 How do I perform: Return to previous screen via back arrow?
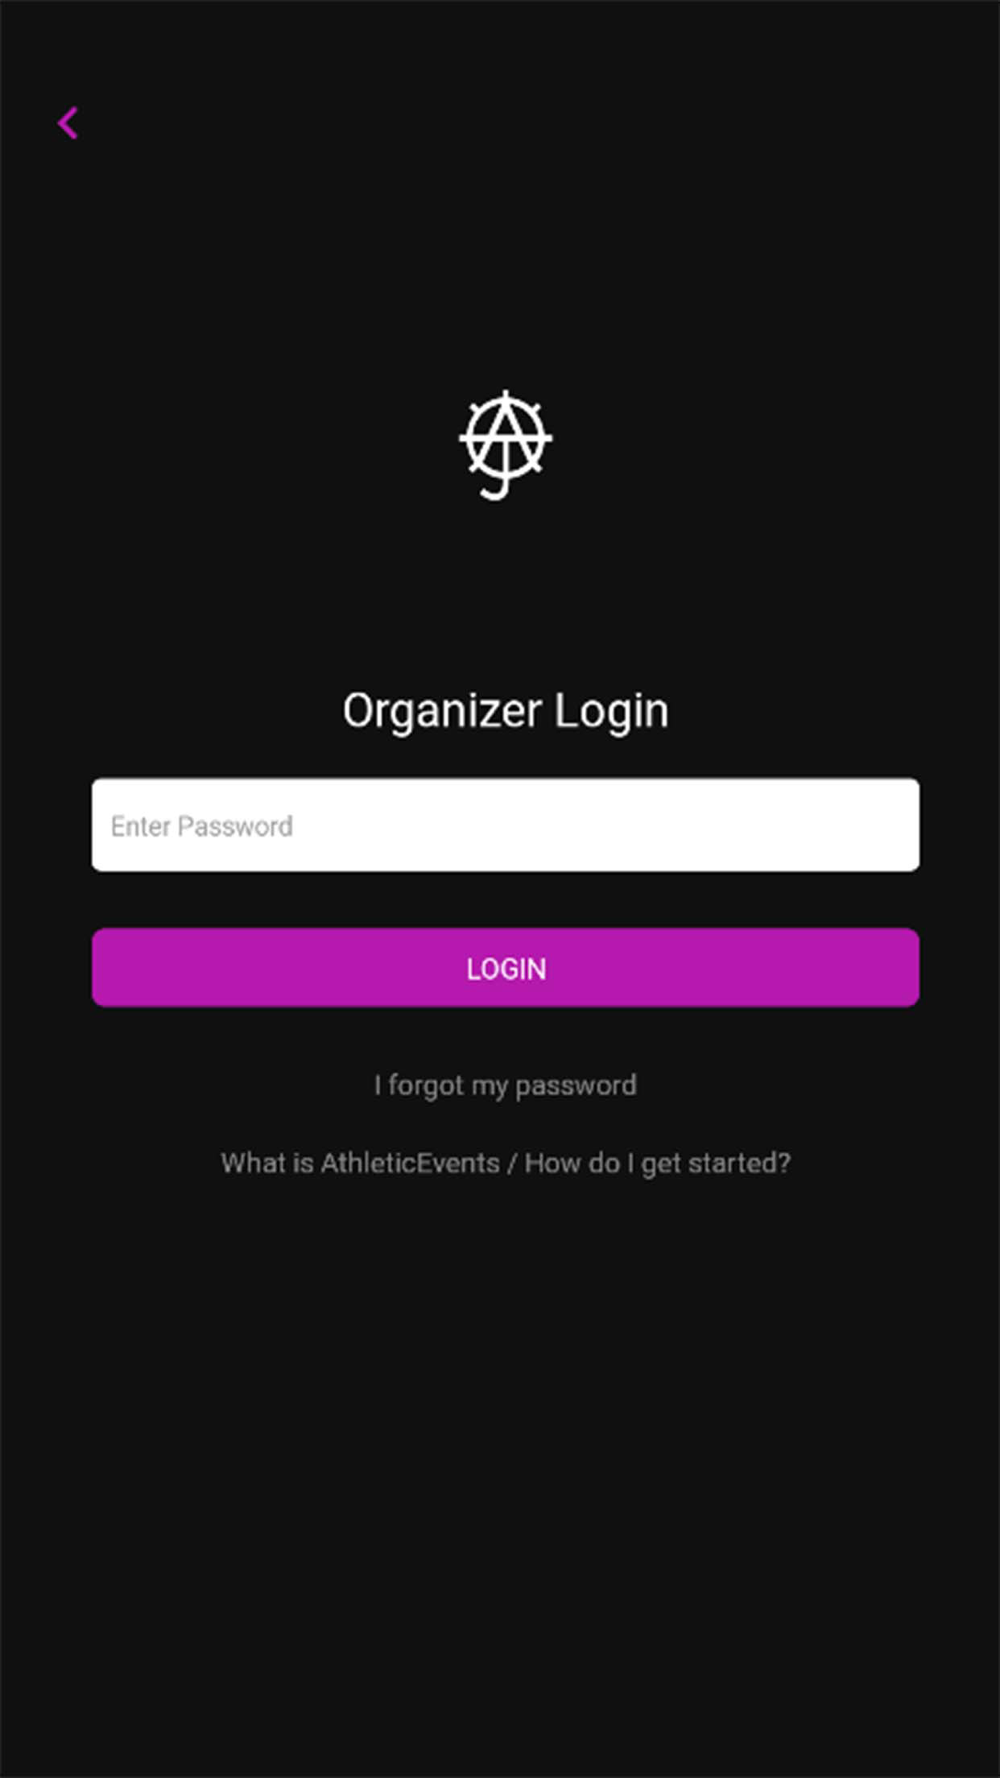(x=68, y=123)
